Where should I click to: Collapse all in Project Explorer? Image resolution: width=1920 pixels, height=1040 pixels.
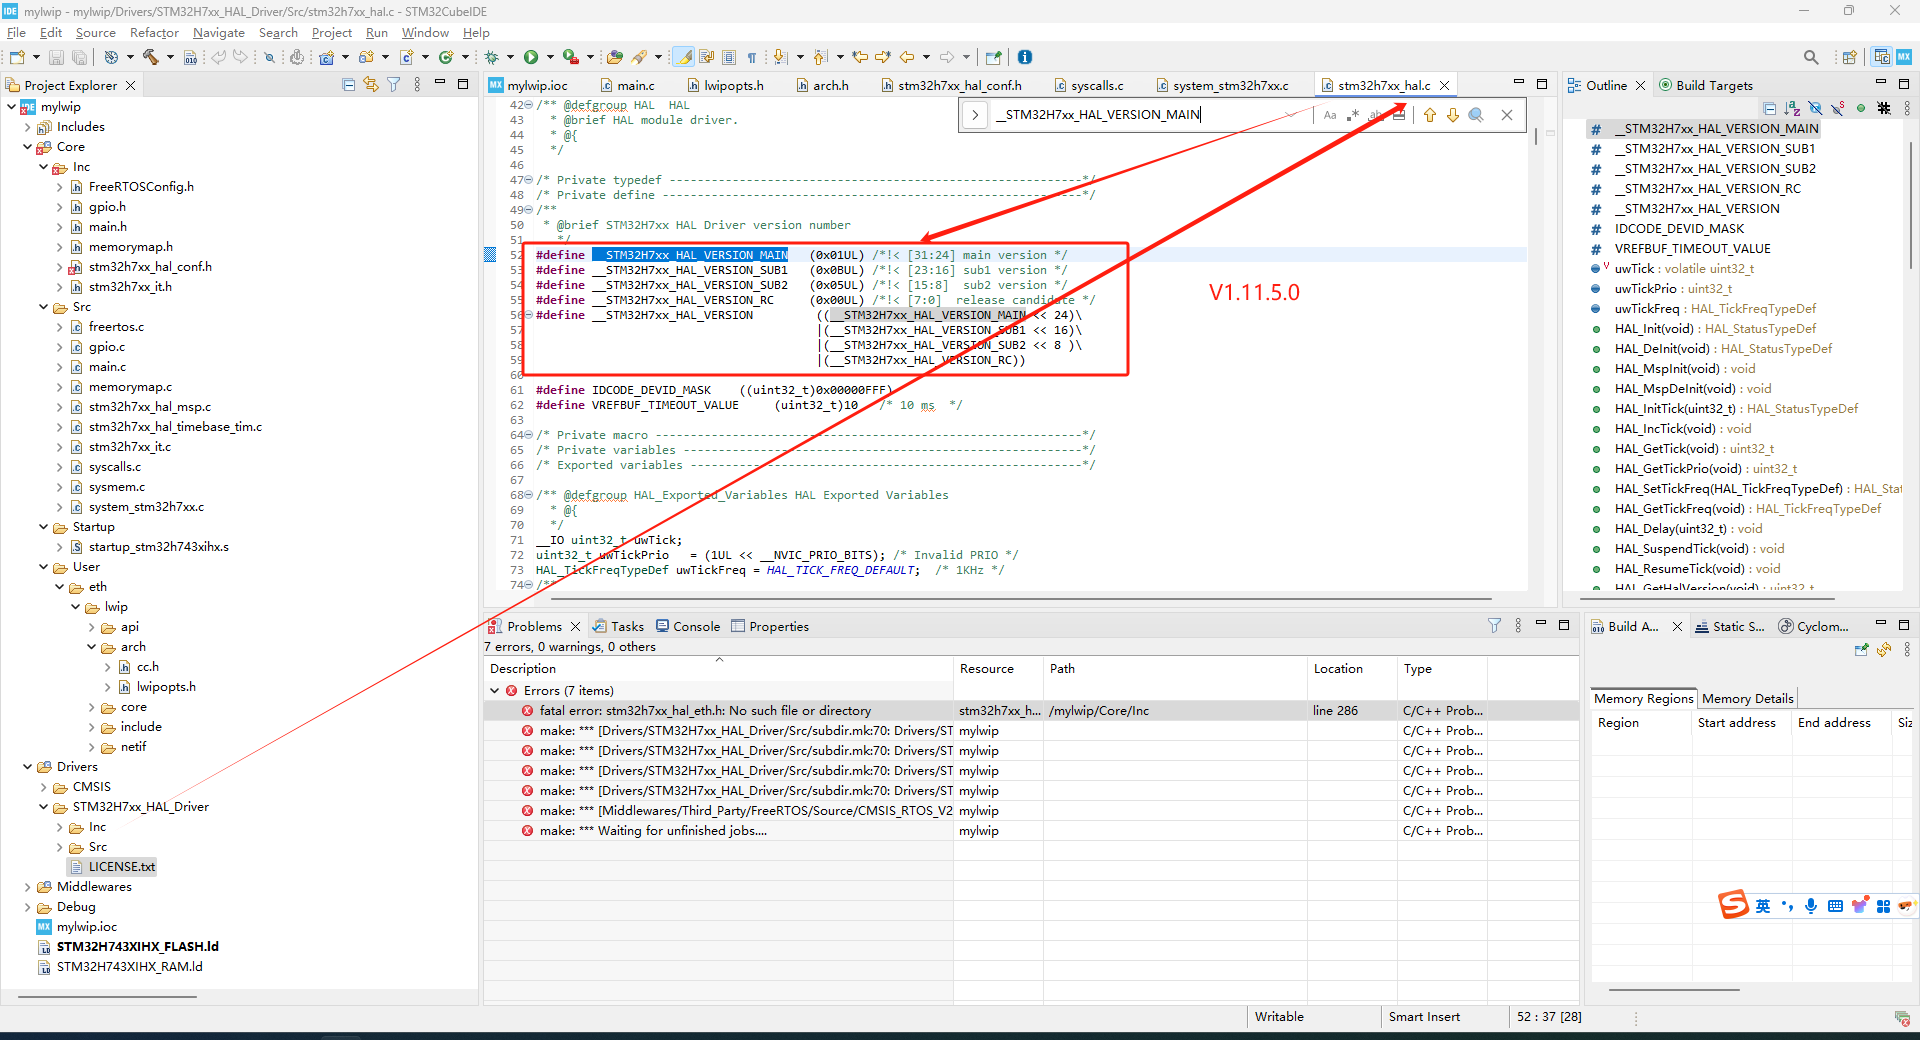348,85
